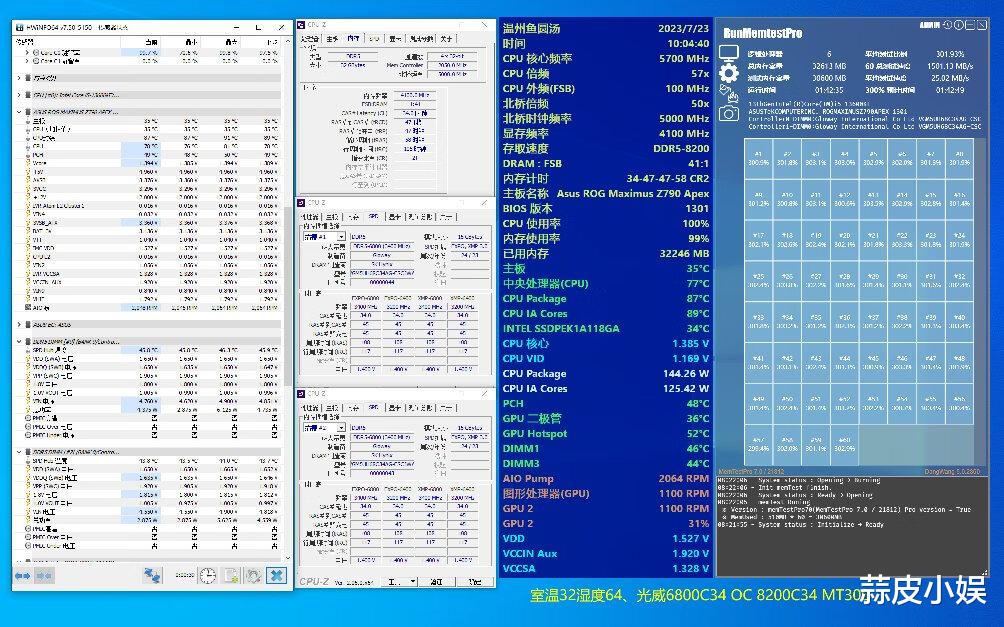This screenshot has height=627, width=1004.
Task: Select the SPD tab in middle CPU-Z window
Action: [374, 217]
